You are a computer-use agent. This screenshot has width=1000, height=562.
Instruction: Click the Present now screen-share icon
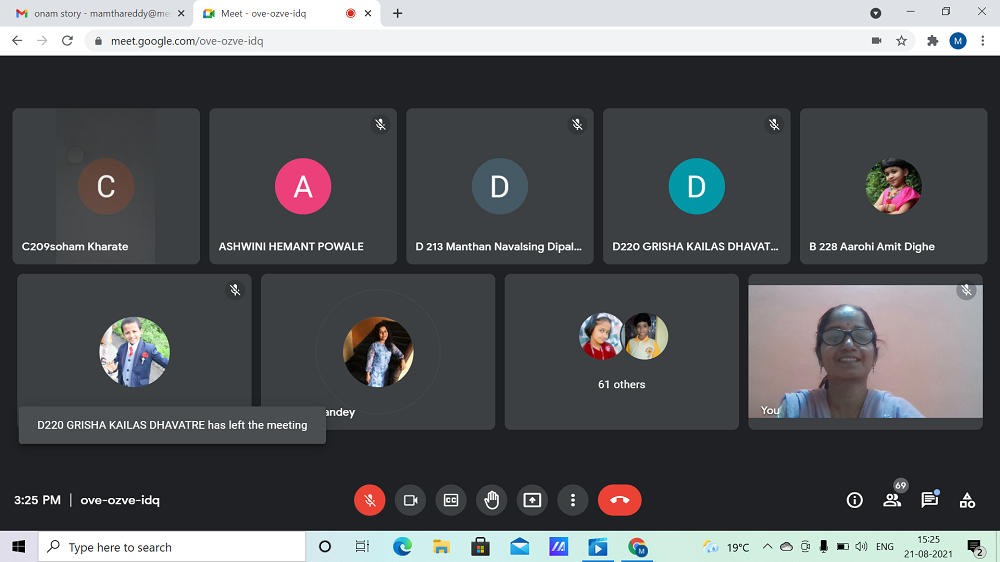pos(532,500)
